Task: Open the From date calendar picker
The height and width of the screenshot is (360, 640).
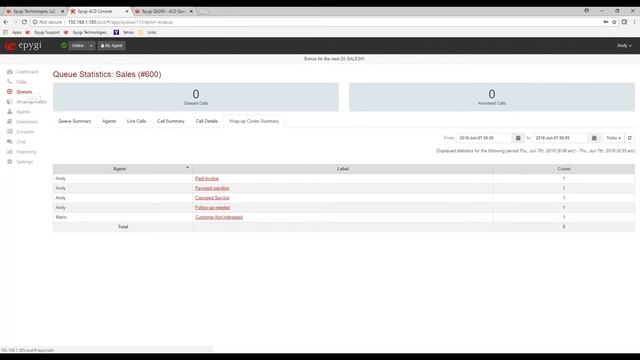Action: 518,138
